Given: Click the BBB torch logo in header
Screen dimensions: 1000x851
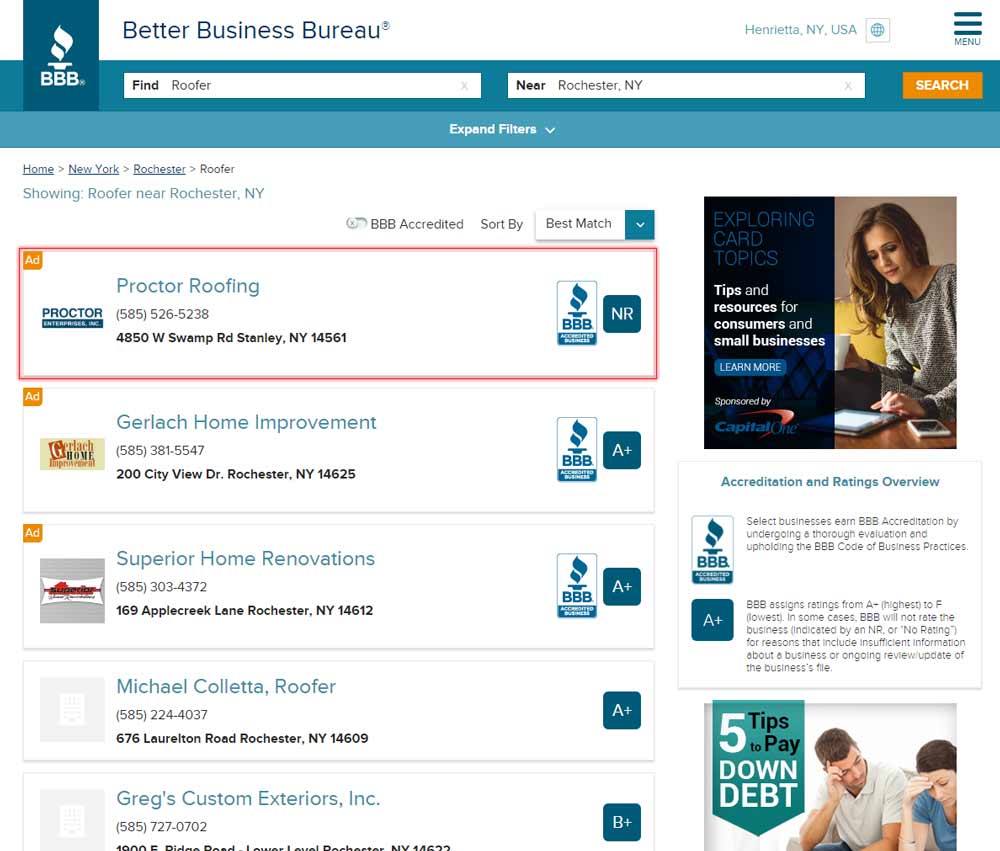Looking at the screenshot, I should click(x=61, y=55).
